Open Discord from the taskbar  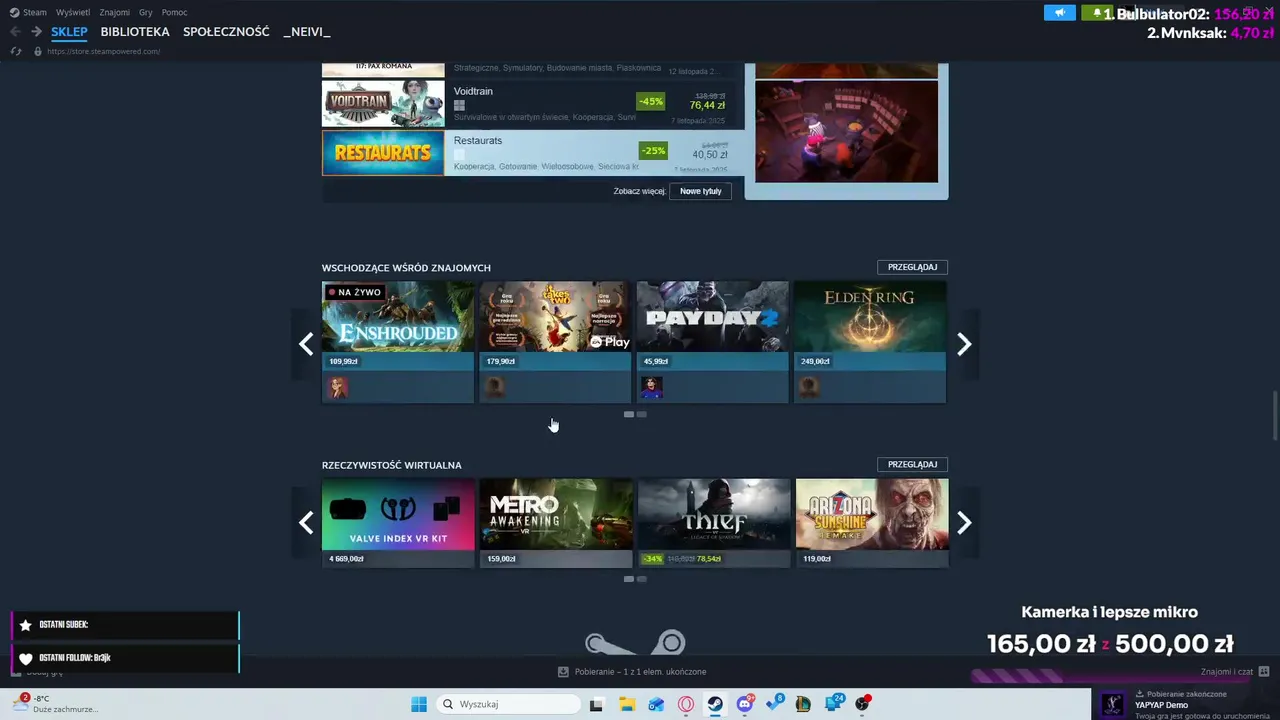[745, 704]
